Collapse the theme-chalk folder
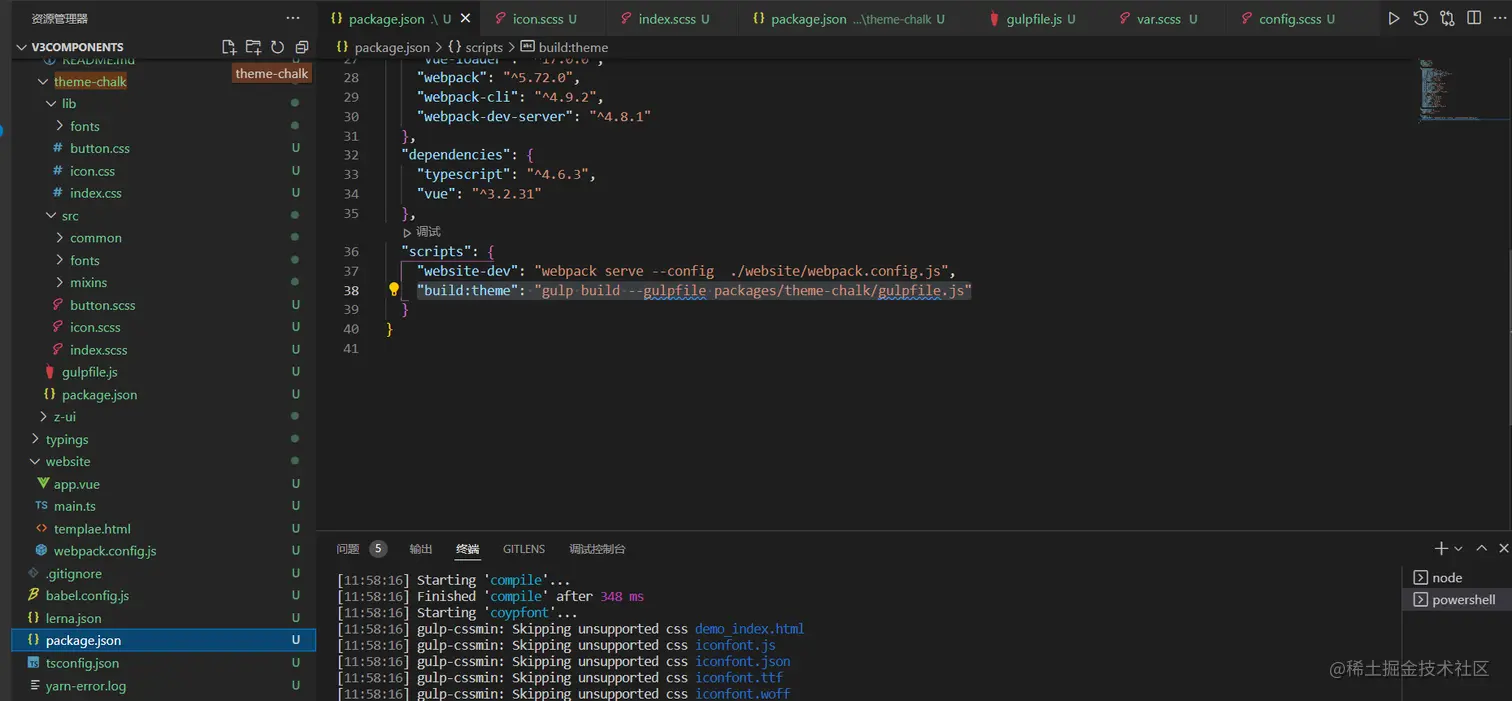The width and height of the screenshot is (1512, 701). click(x=43, y=82)
